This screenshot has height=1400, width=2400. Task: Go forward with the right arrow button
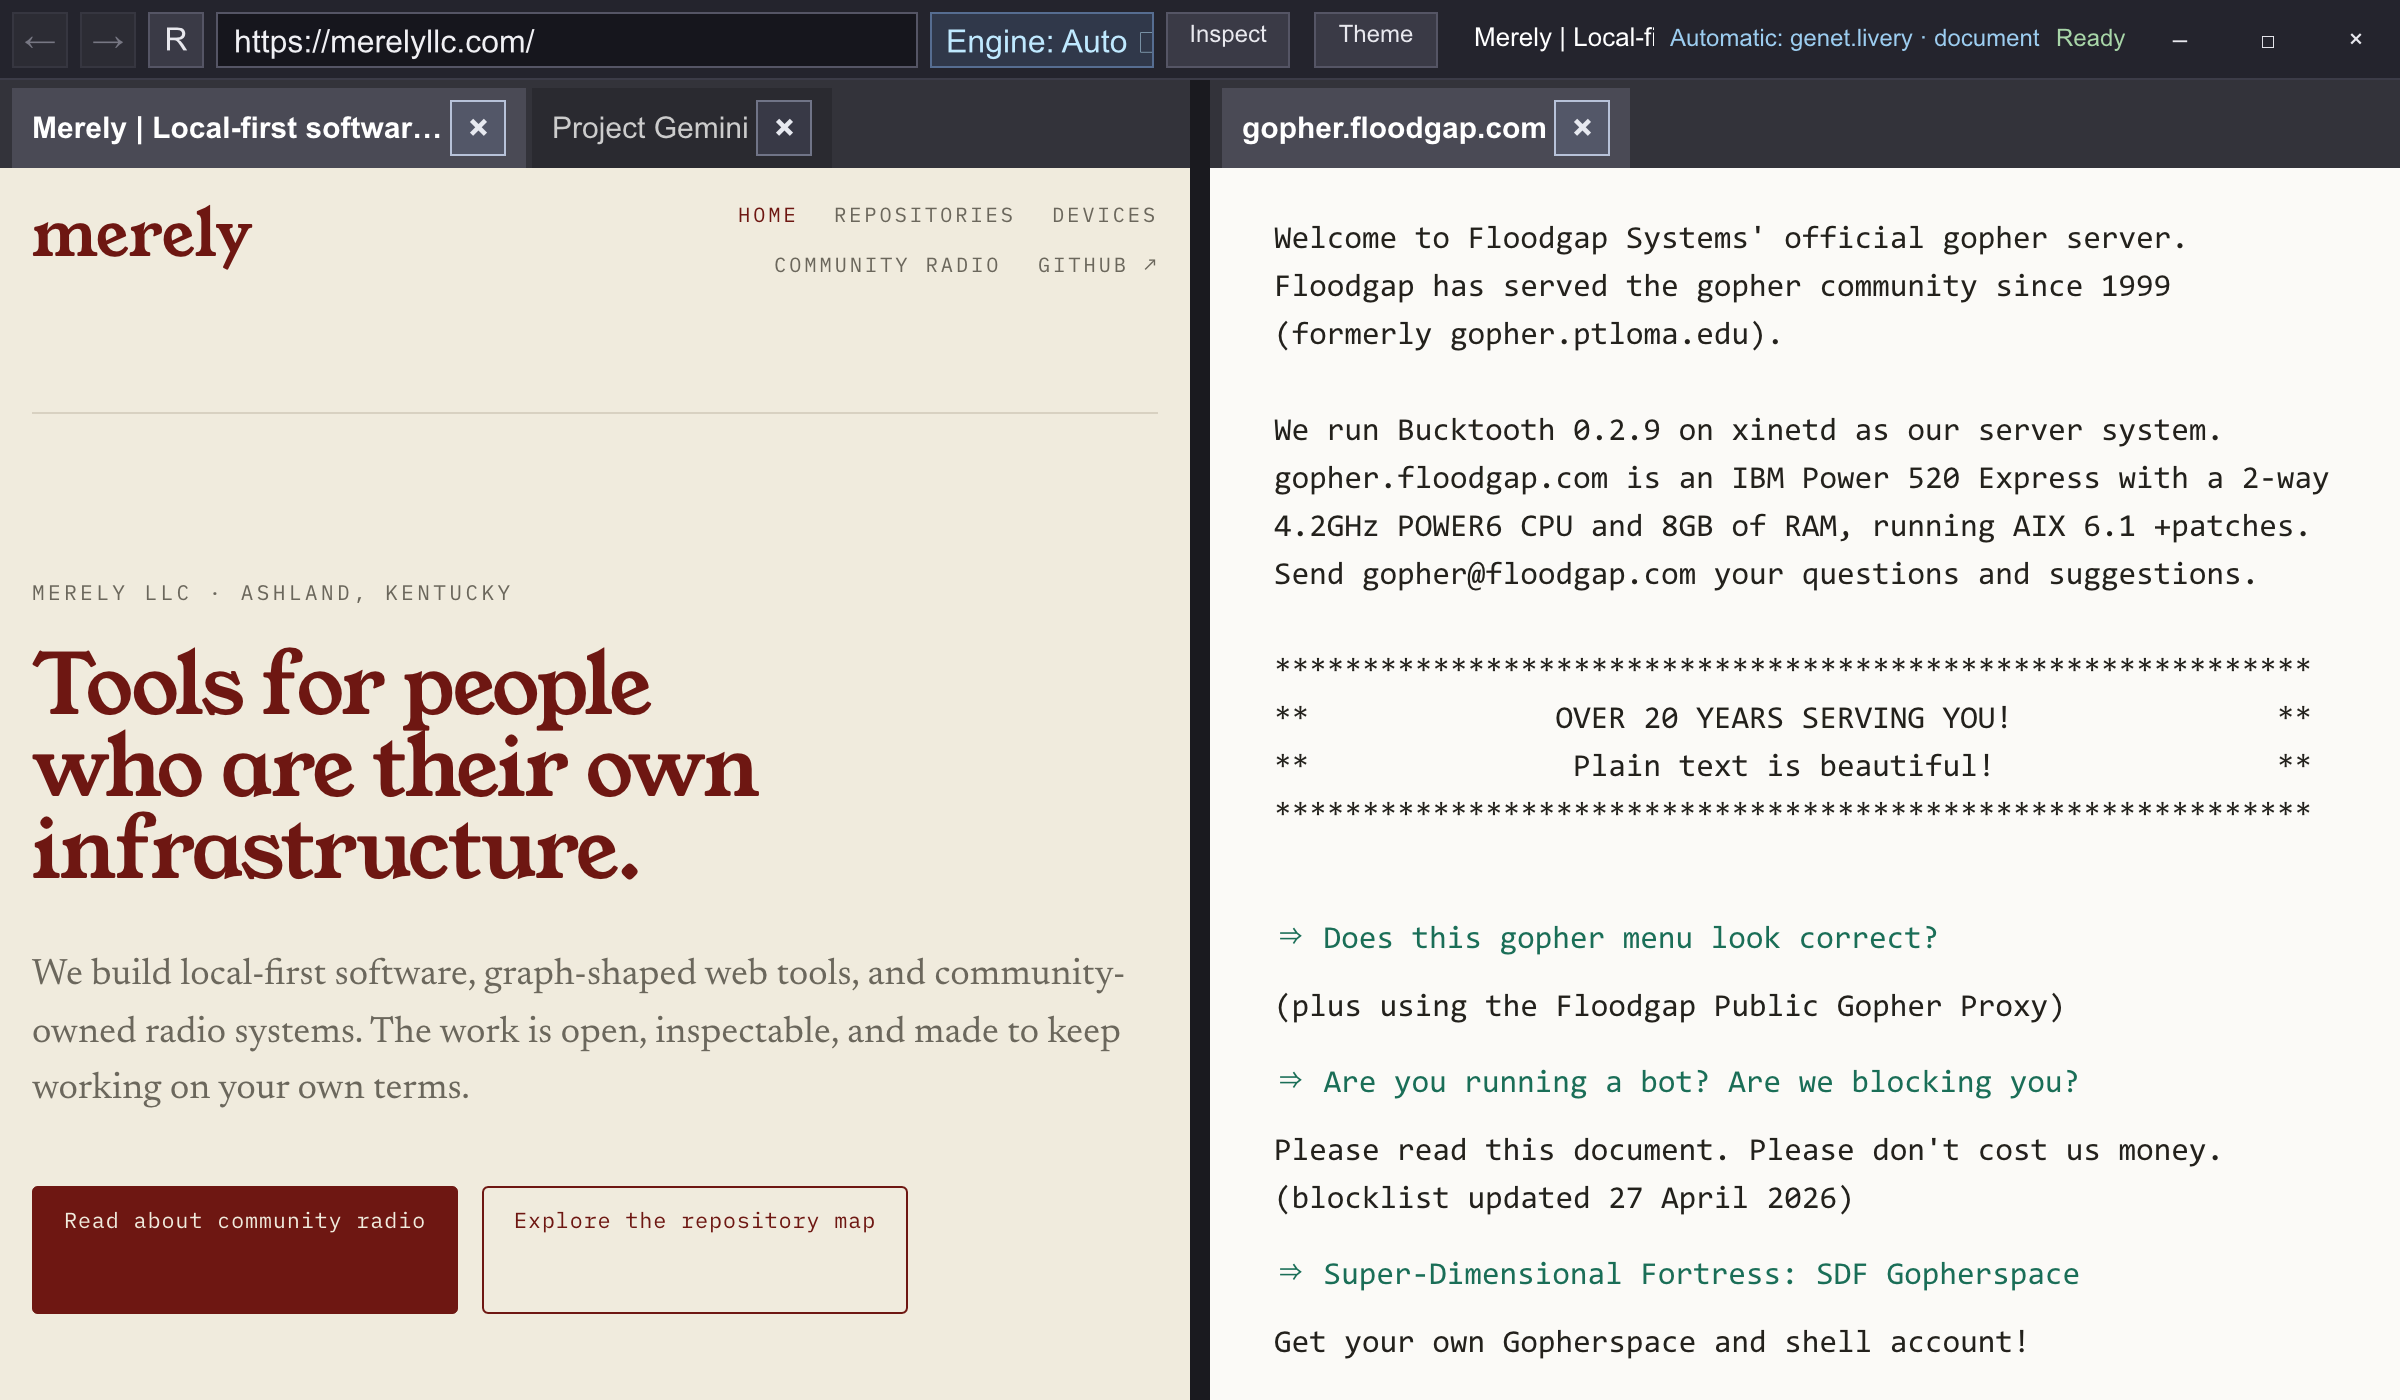tap(108, 41)
